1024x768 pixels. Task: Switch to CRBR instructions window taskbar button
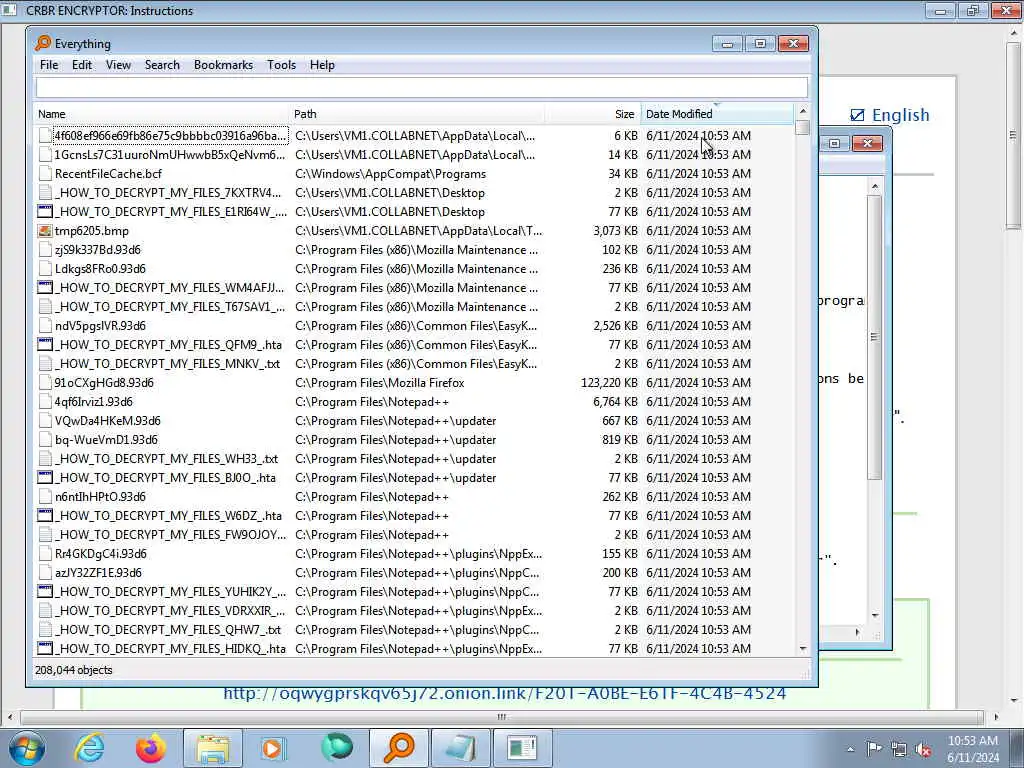pyautogui.click(x=522, y=748)
